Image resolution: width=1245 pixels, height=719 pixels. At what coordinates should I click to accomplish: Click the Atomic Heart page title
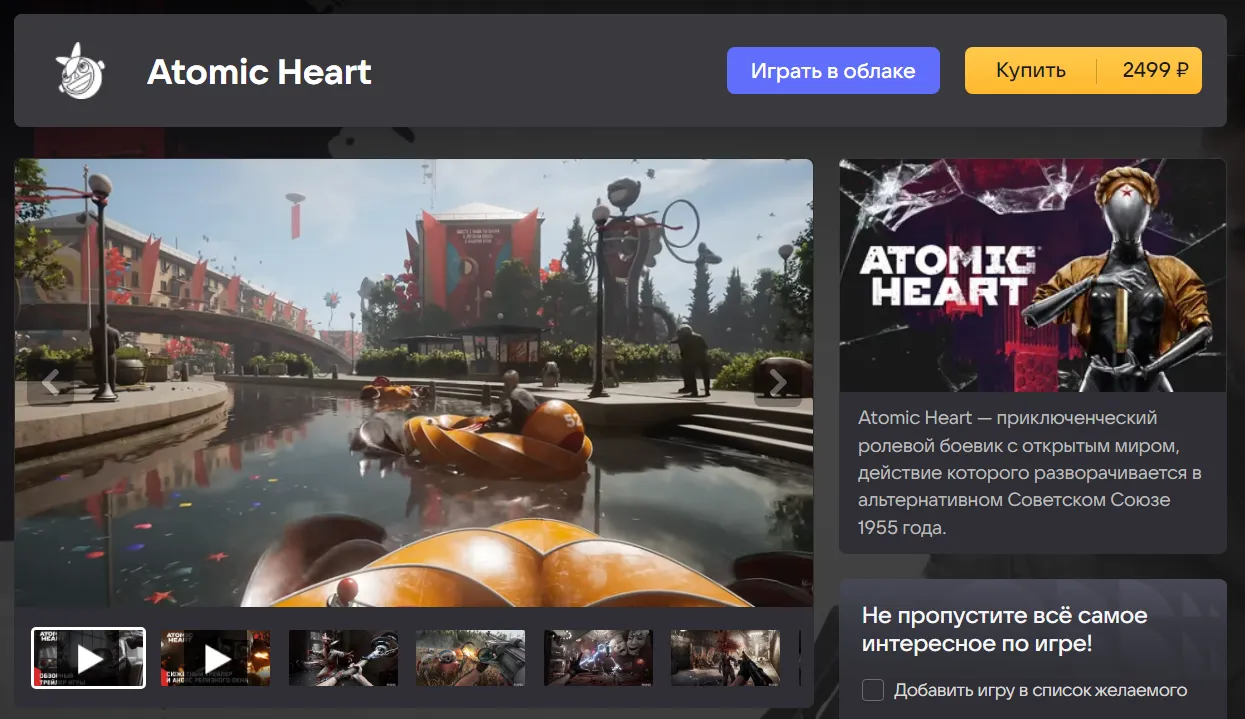pyautogui.click(x=259, y=72)
